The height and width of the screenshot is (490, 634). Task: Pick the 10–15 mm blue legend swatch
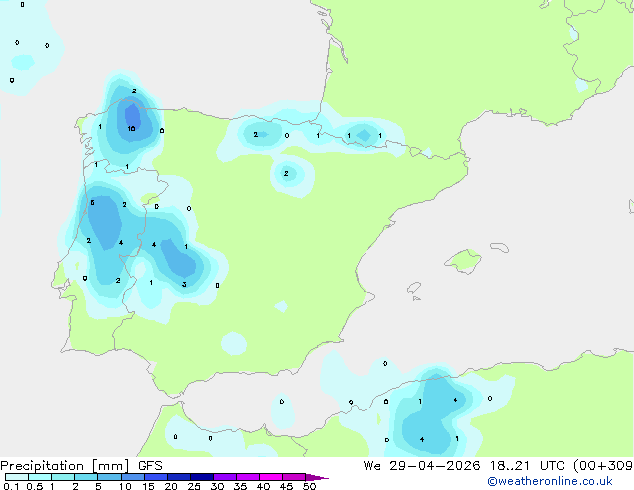[x=132, y=477]
